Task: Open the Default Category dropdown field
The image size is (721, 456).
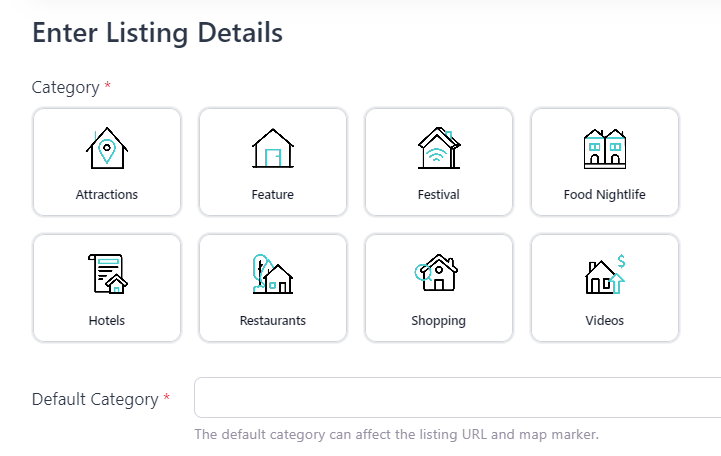Action: (457, 398)
